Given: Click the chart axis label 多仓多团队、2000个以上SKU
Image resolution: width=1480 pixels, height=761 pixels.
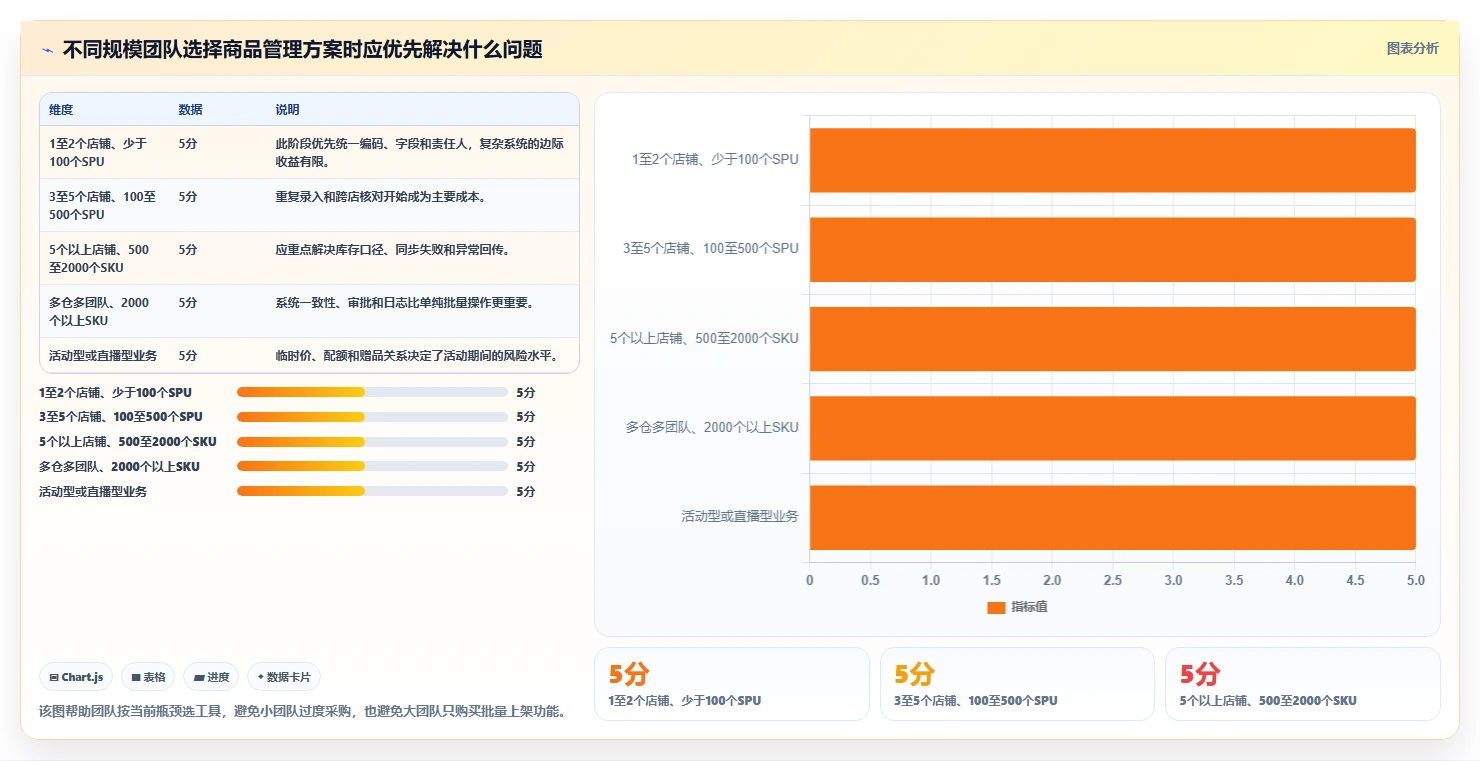Looking at the screenshot, I should (x=712, y=428).
